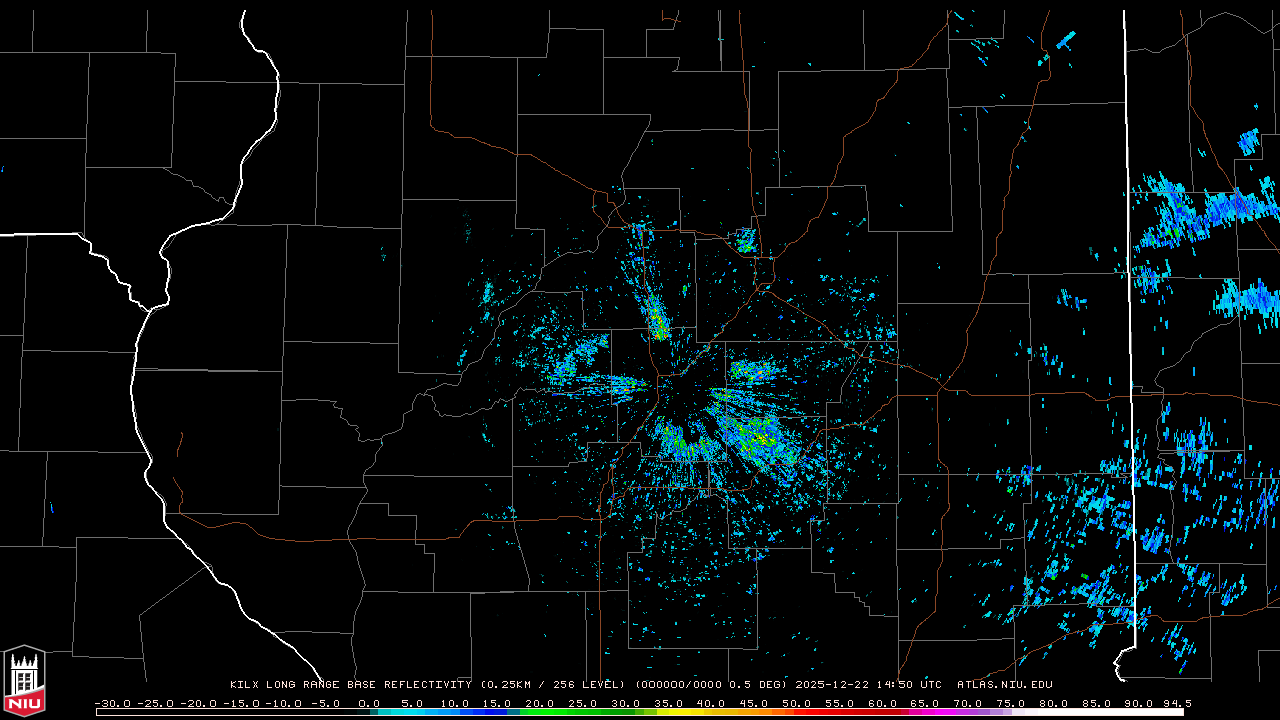Click the 65.0 dBZ magenta color scale segment
The image size is (1280, 720).
click(x=925, y=712)
